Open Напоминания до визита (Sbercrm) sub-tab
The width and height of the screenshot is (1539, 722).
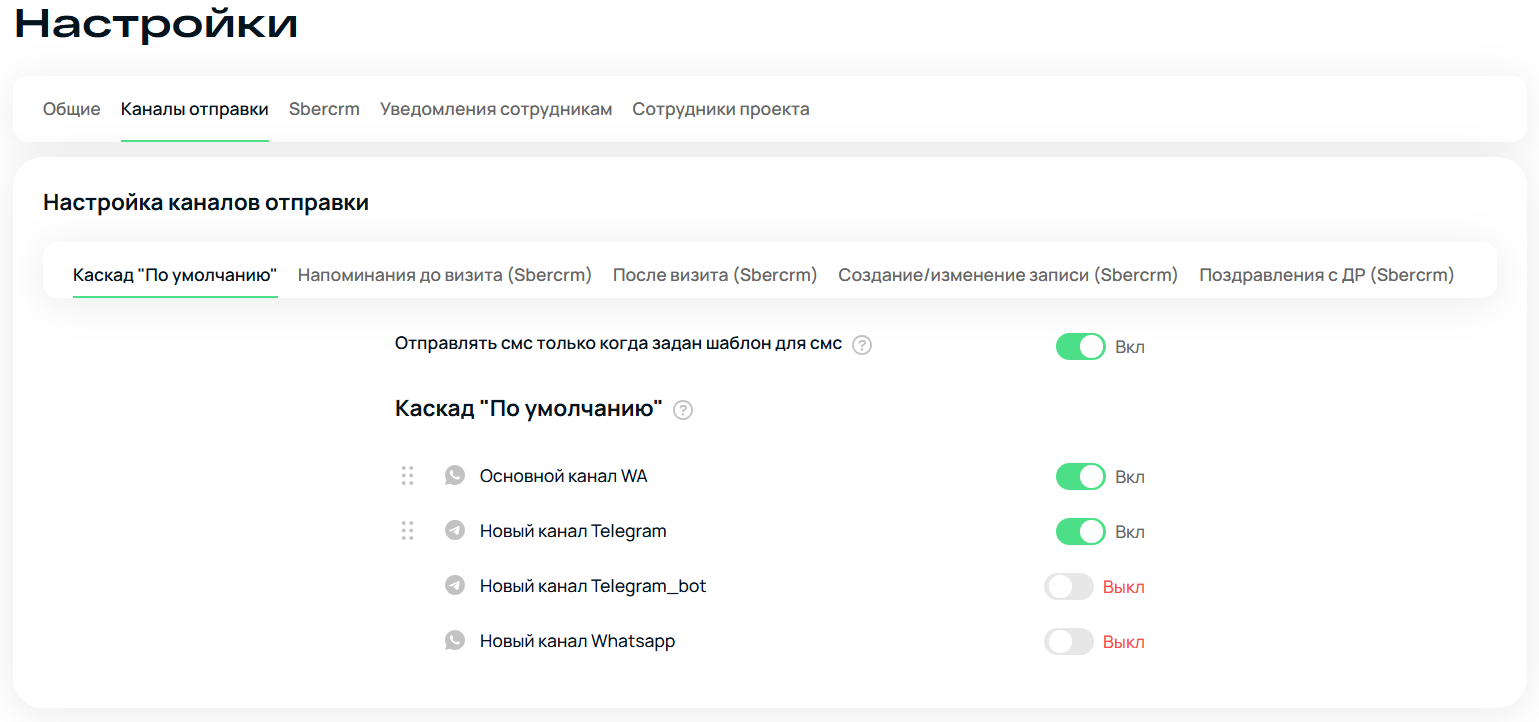pyautogui.click(x=445, y=274)
